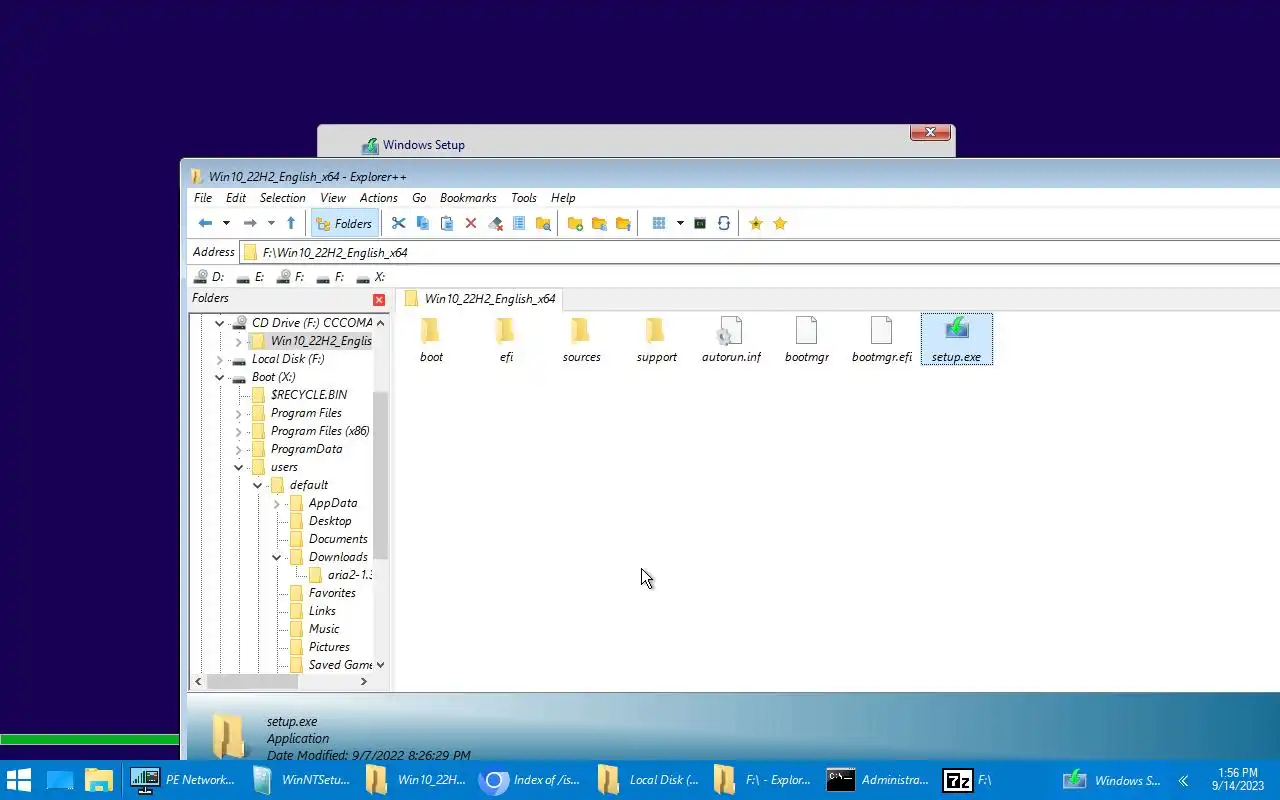Image resolution: width=1280 pixels, height=800 pixels.
Task: Go back using the Back arrow
Action: tap(205, 223)
